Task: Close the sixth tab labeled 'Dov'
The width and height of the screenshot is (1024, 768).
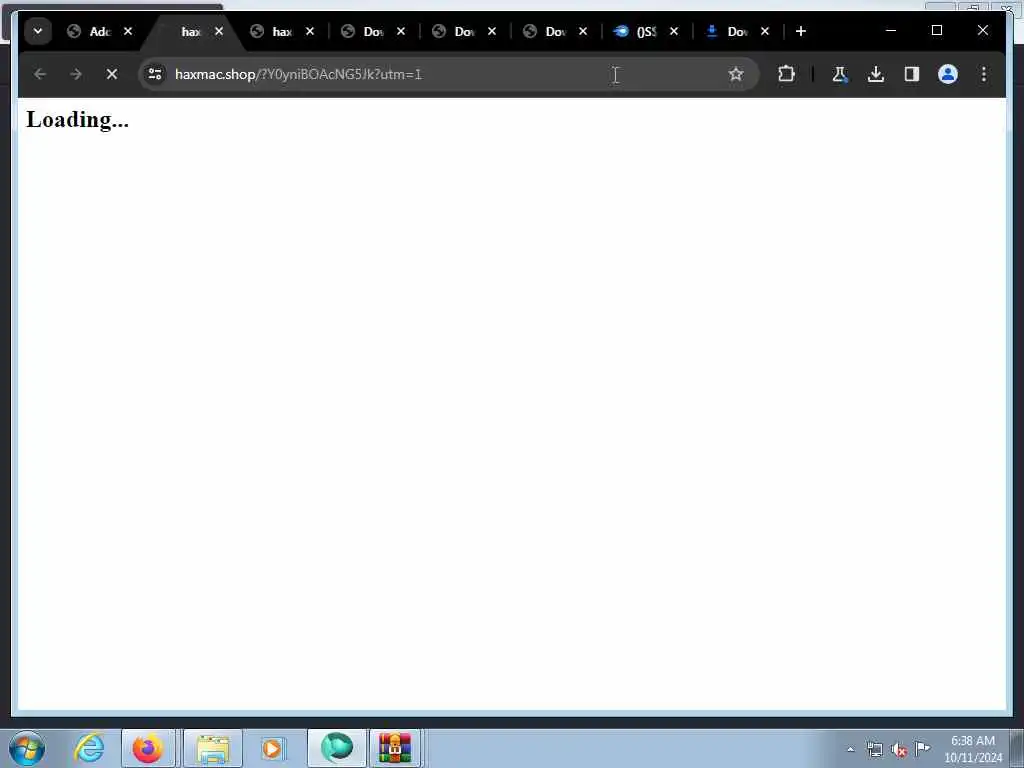Action: (x=583, y=31)
